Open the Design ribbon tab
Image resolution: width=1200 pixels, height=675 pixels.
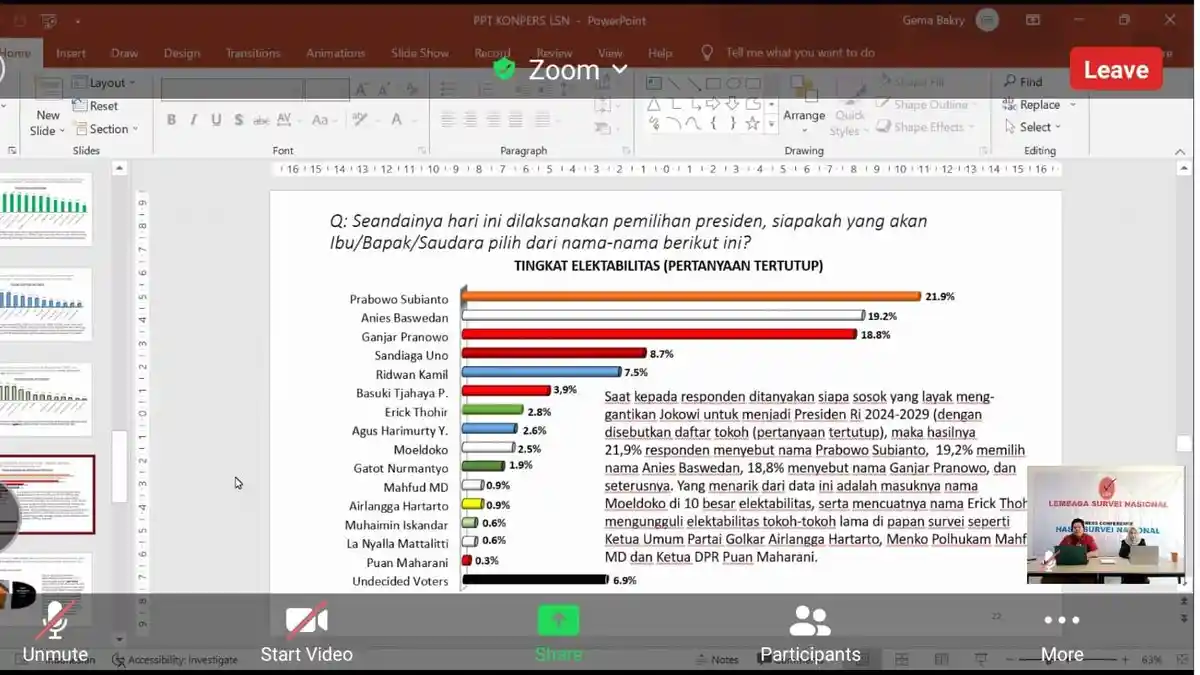pyautogui.click(x=182, y=53)
